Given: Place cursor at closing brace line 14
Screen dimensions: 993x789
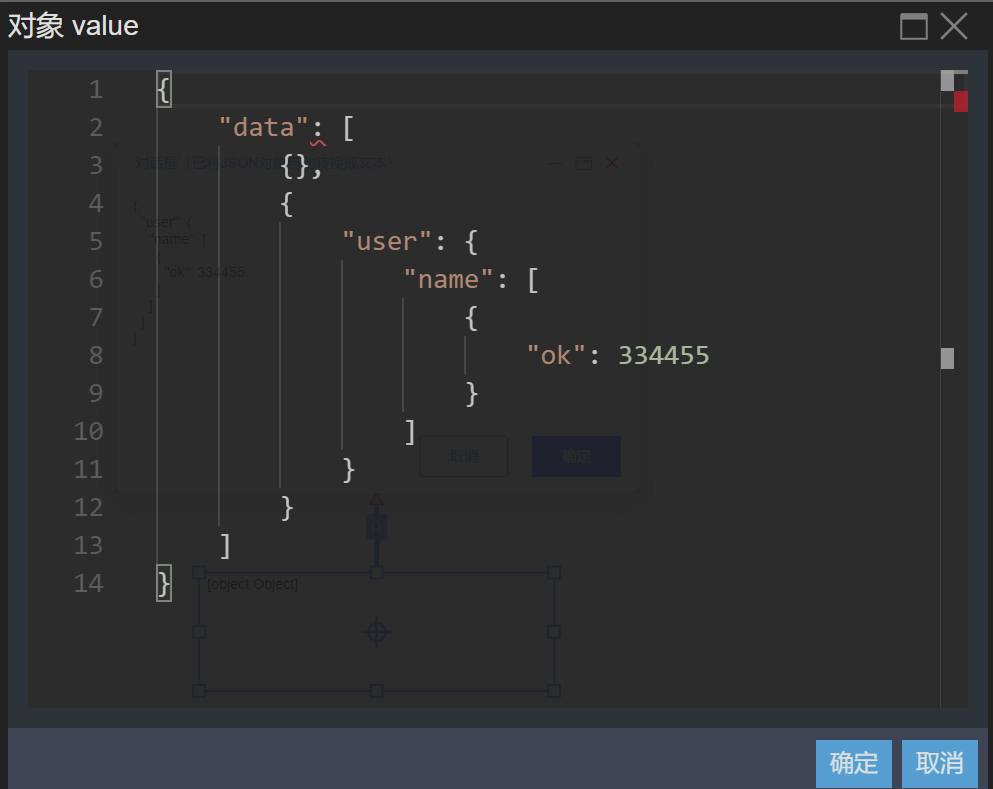Looking at the screenshot, I should [x=164, y=583].
